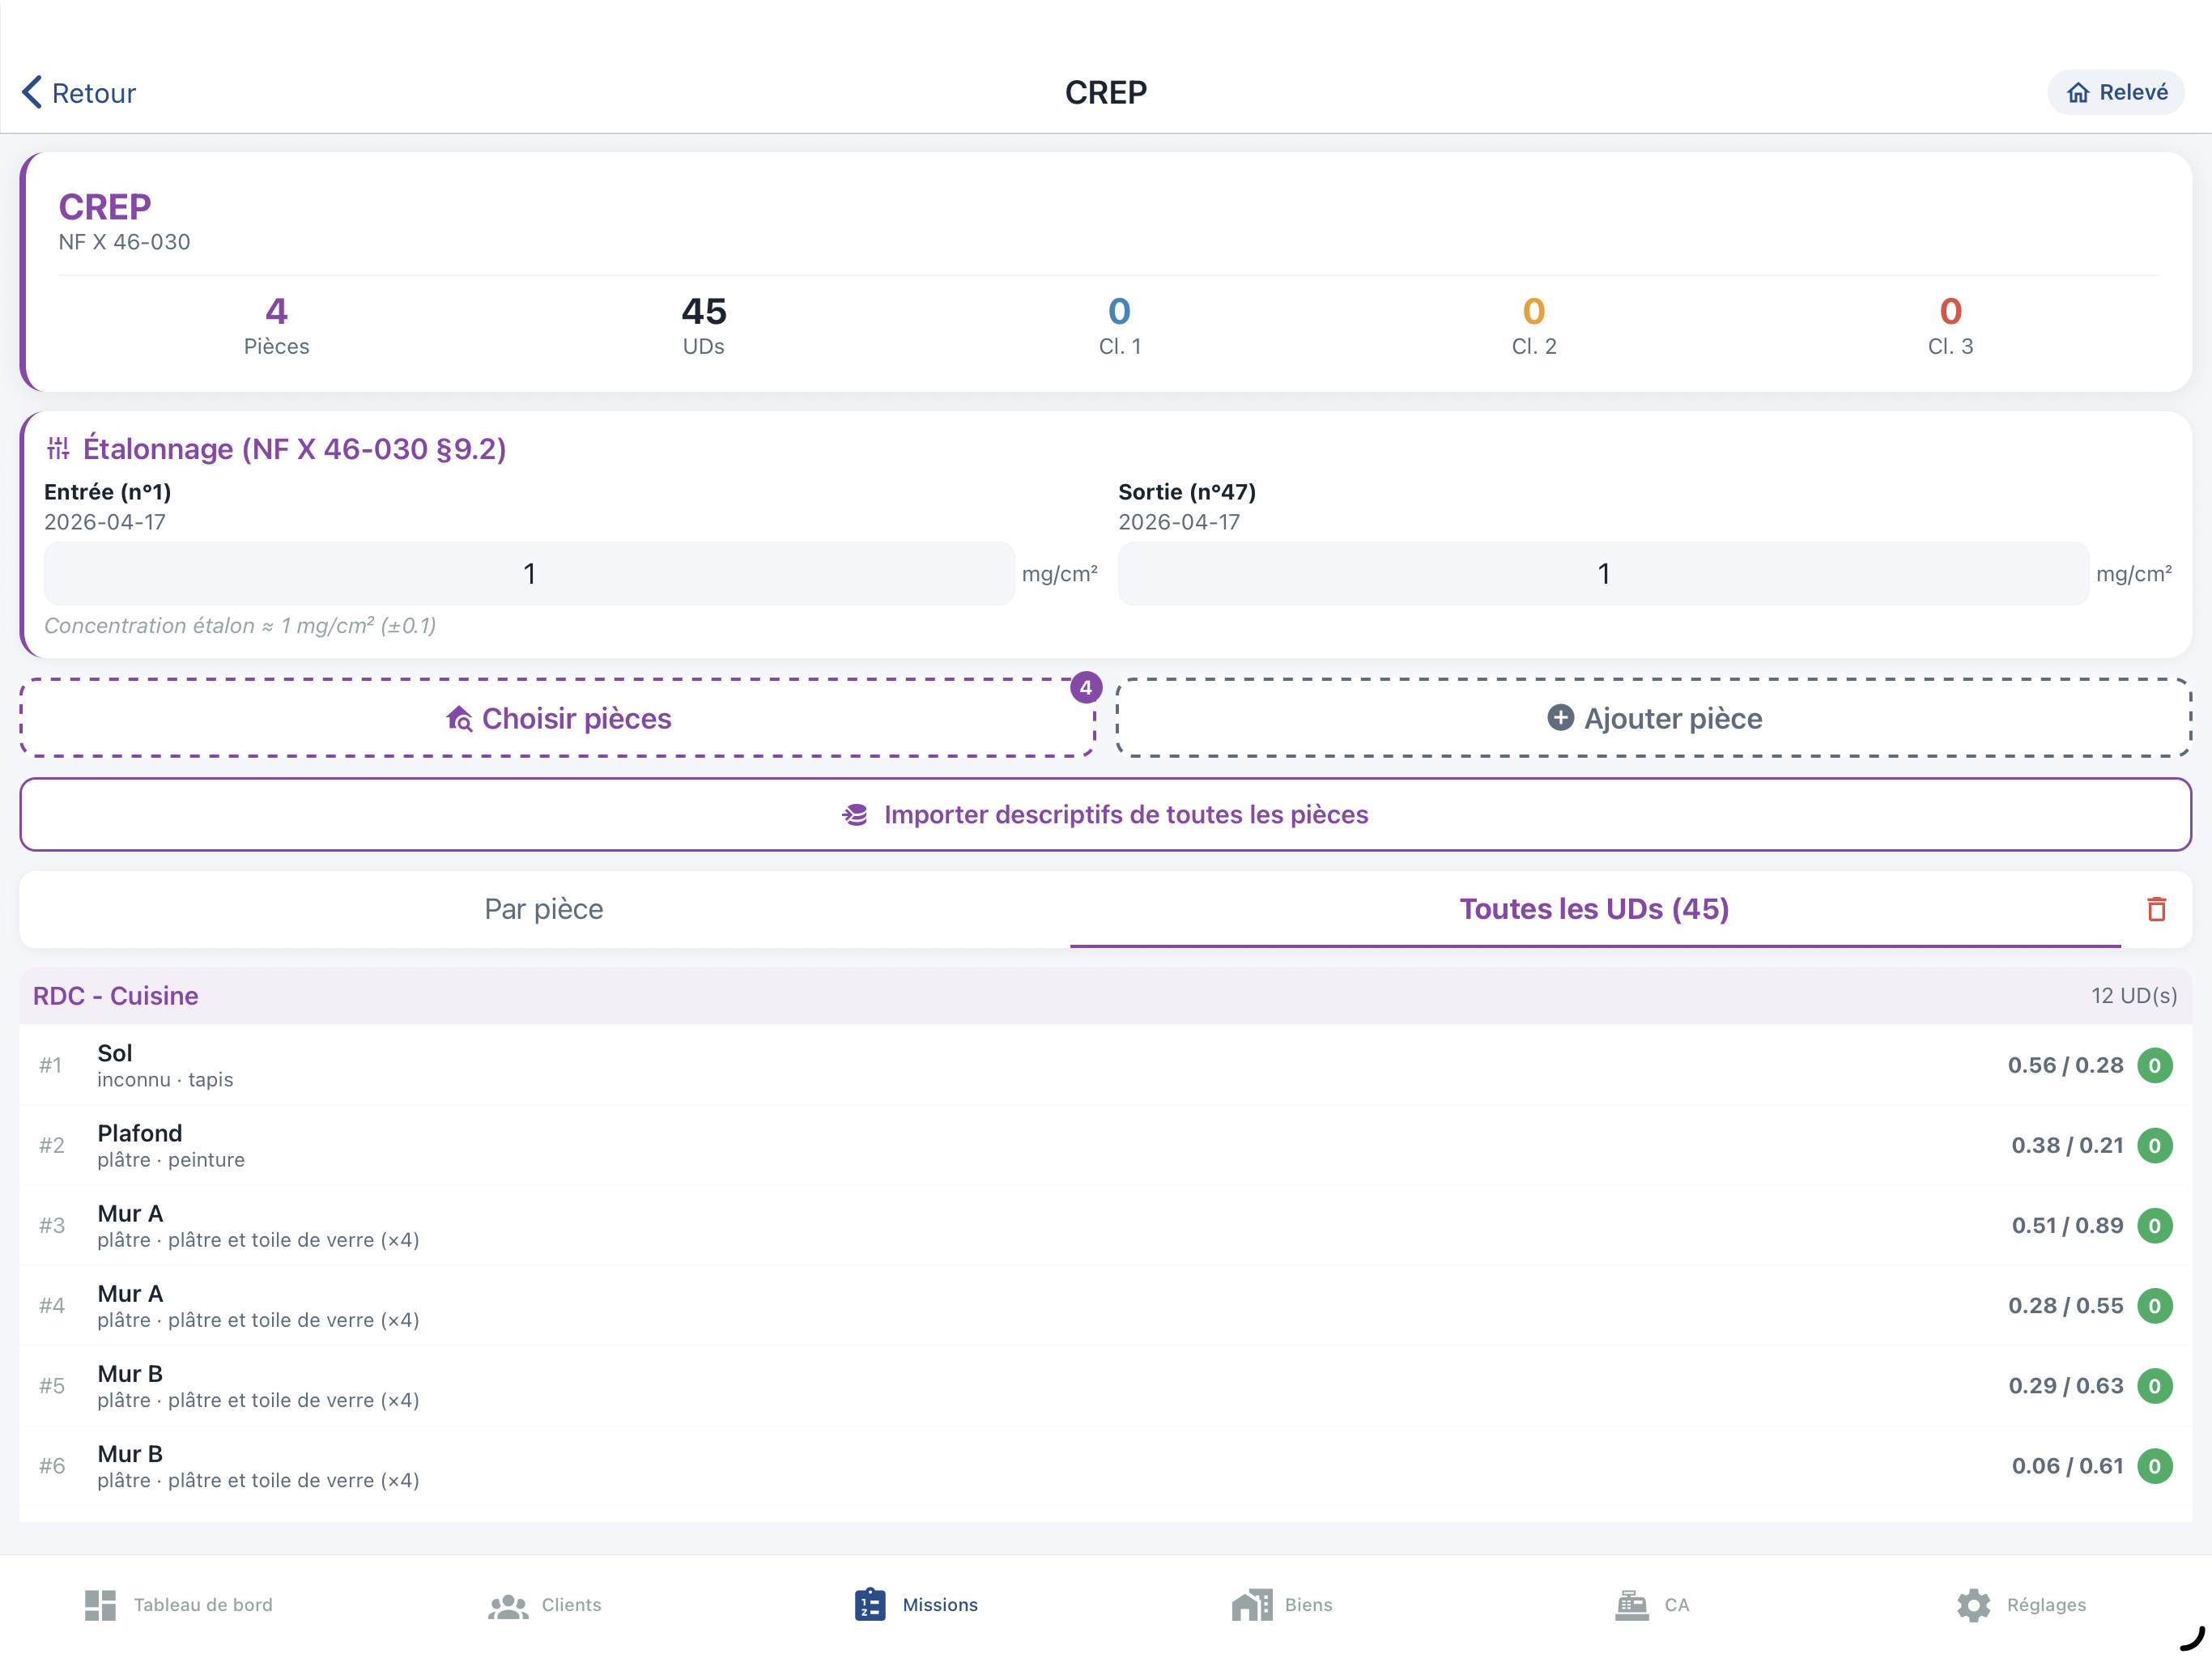Screen dimensions: 2212x1658
Task: Click the Relevé home button
Action: click(x=2116, y=92)
